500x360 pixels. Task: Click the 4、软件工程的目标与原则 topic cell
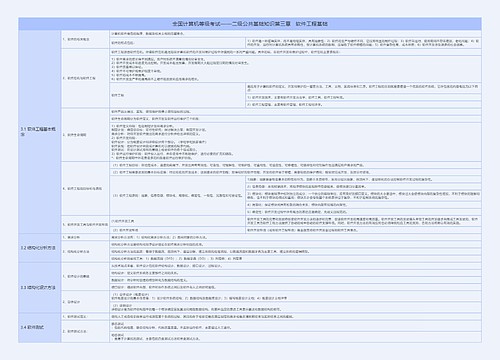85,189
